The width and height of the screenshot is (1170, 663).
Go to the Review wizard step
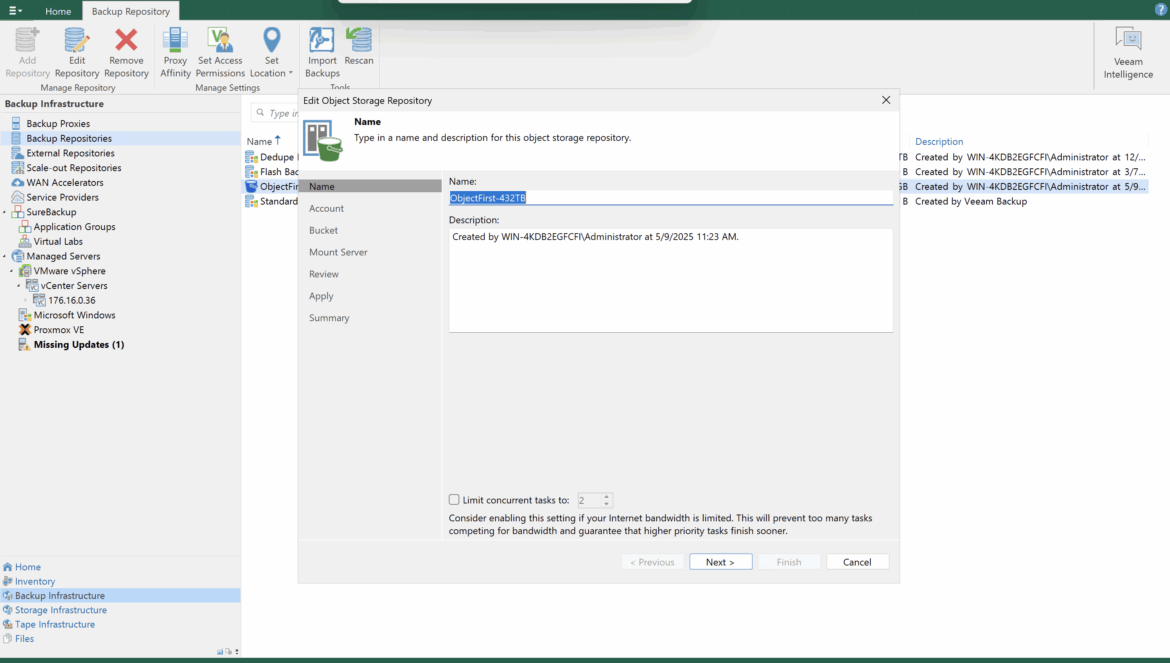click(324, 274)
